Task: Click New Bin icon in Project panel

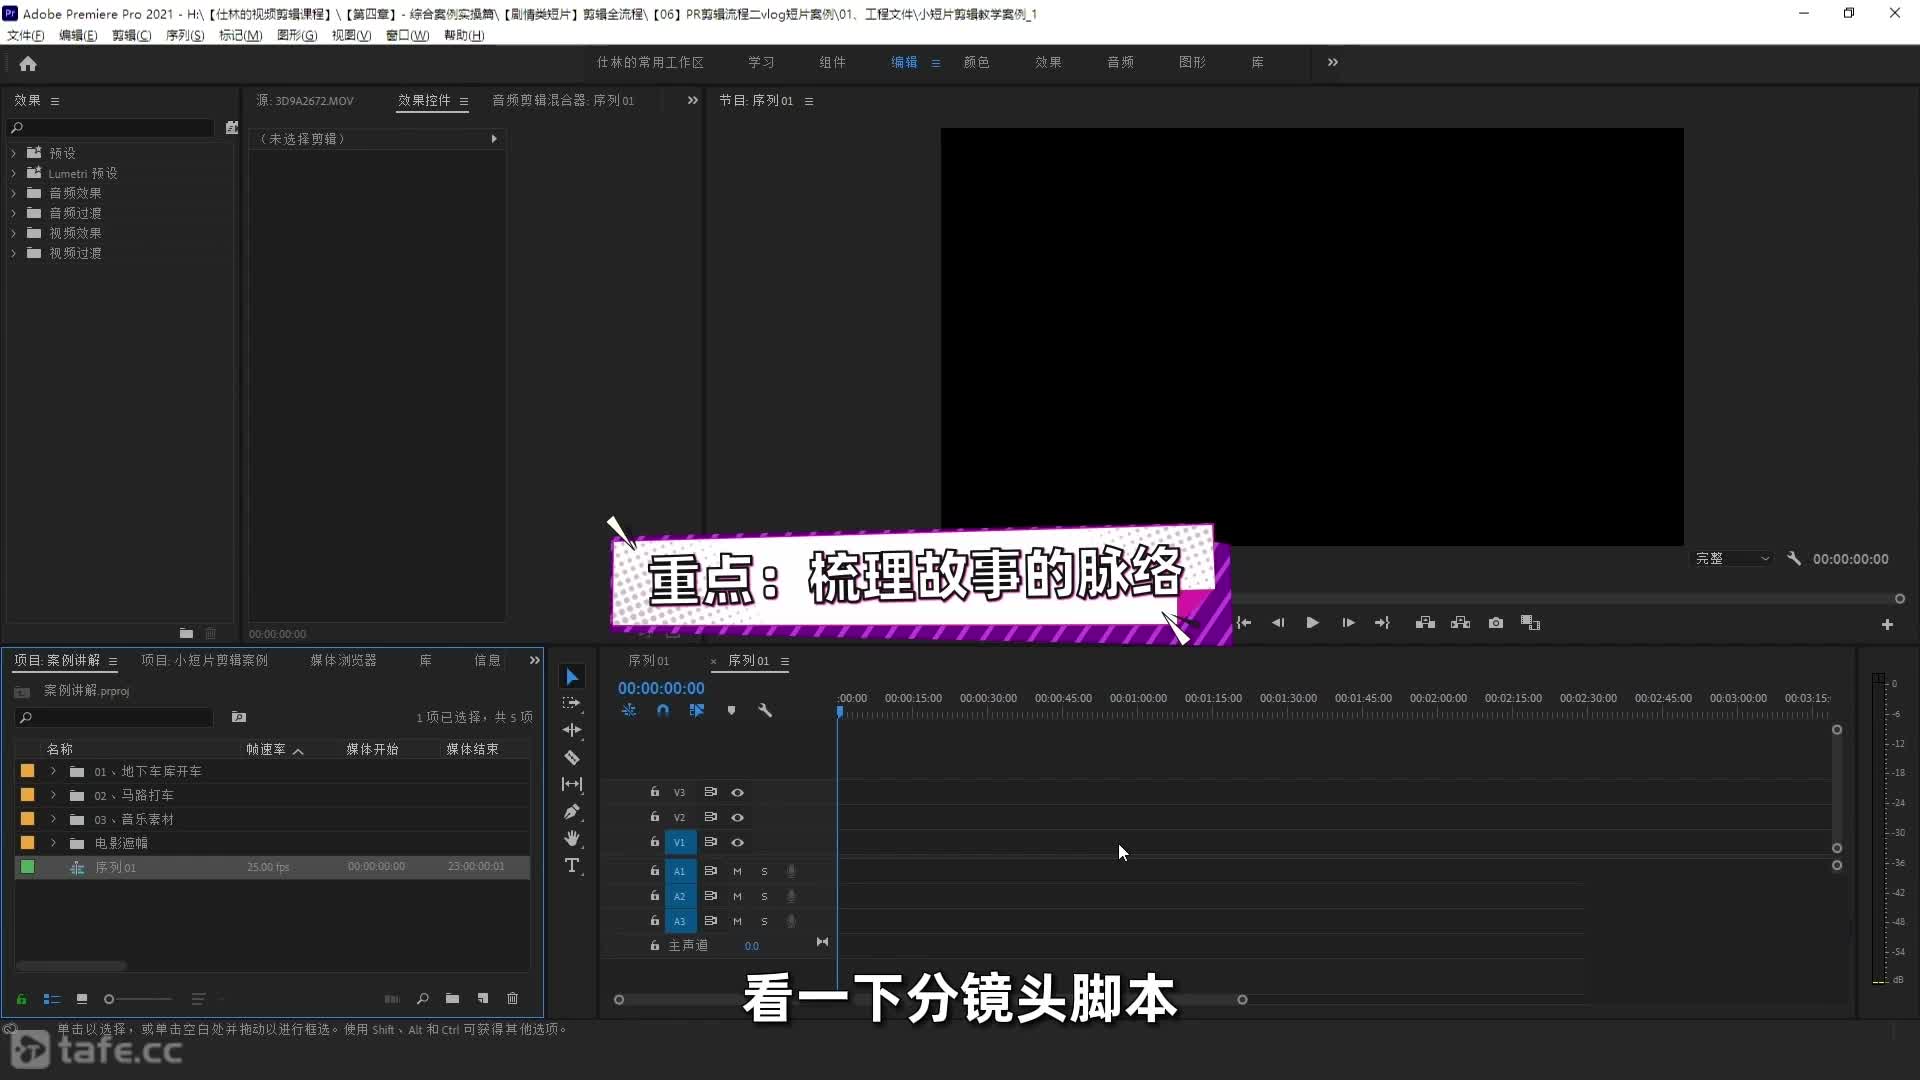Action: pos(452,998)
